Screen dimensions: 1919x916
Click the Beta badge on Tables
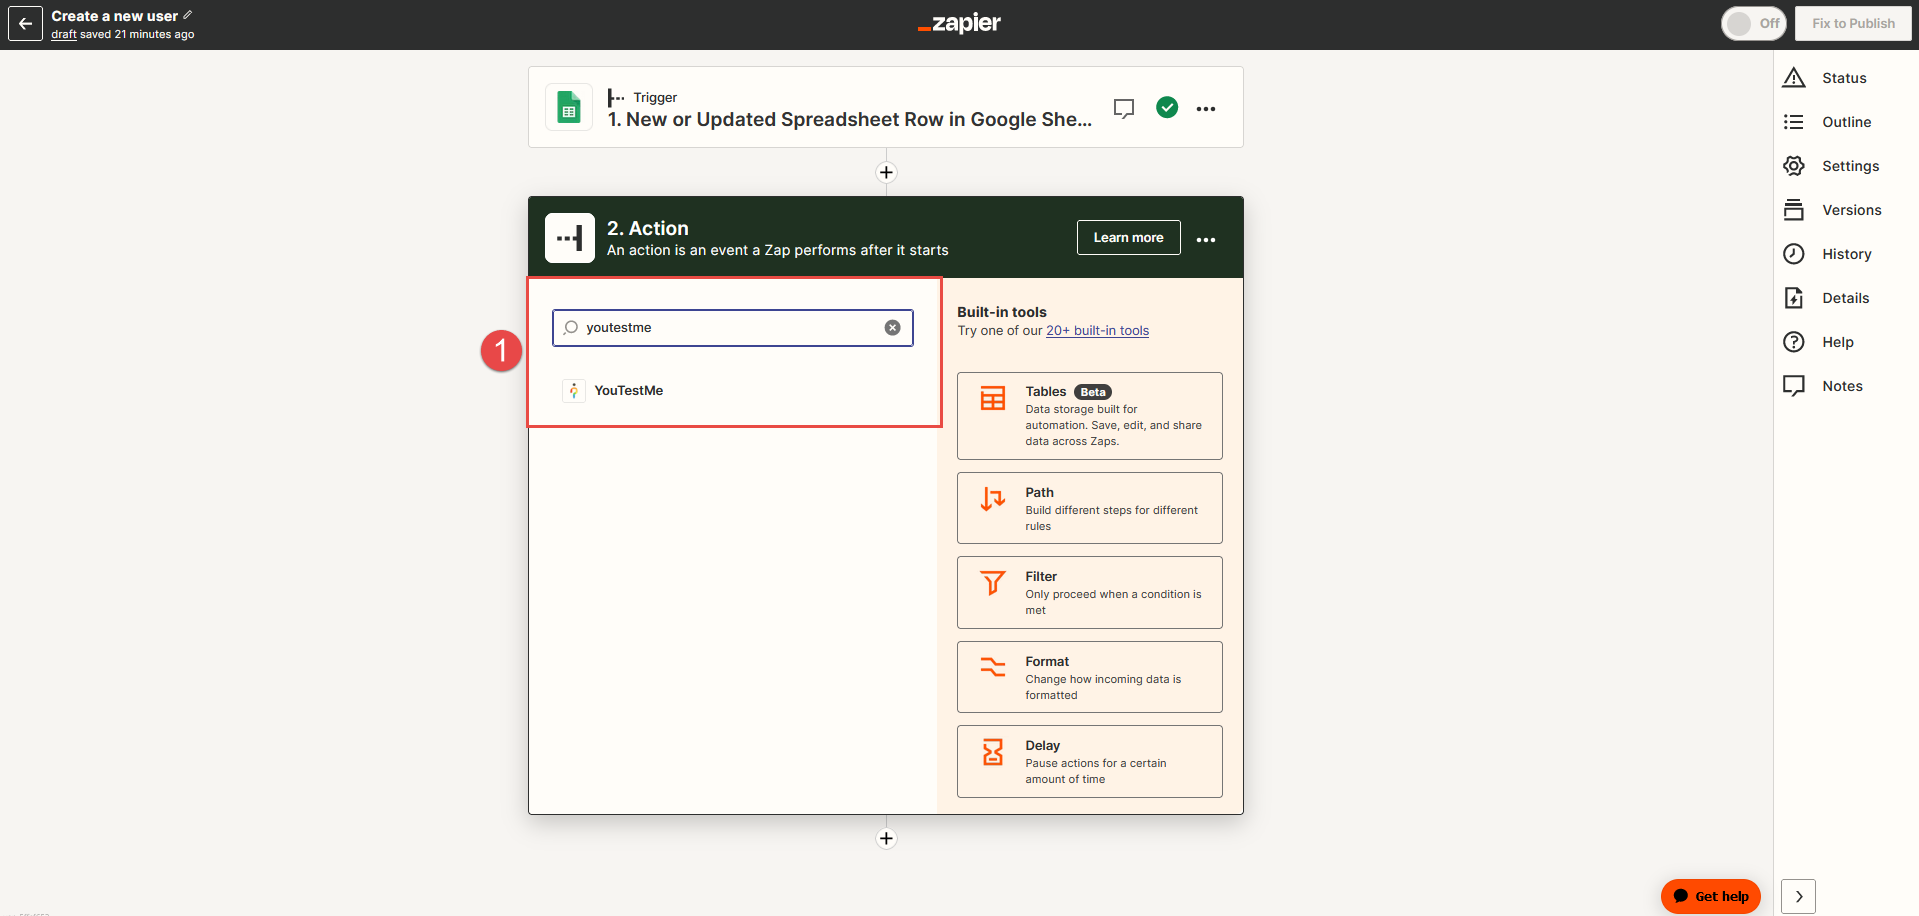(x=1093, y=392)
